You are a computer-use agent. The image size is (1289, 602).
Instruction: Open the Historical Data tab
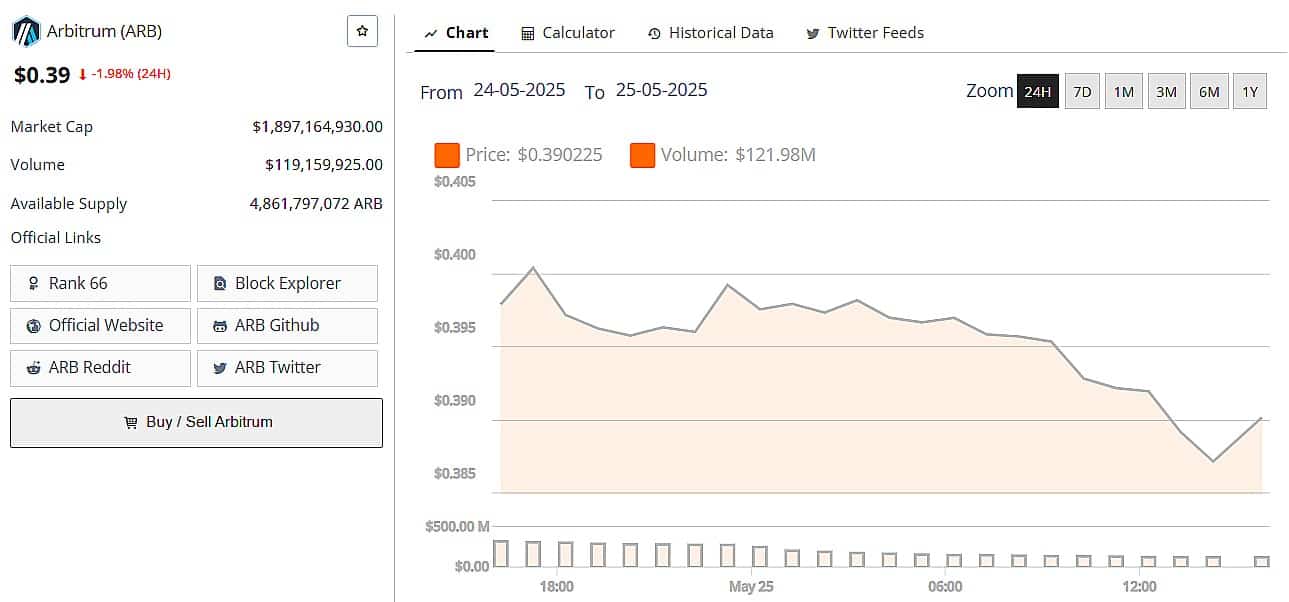click(x=710, y=33)
